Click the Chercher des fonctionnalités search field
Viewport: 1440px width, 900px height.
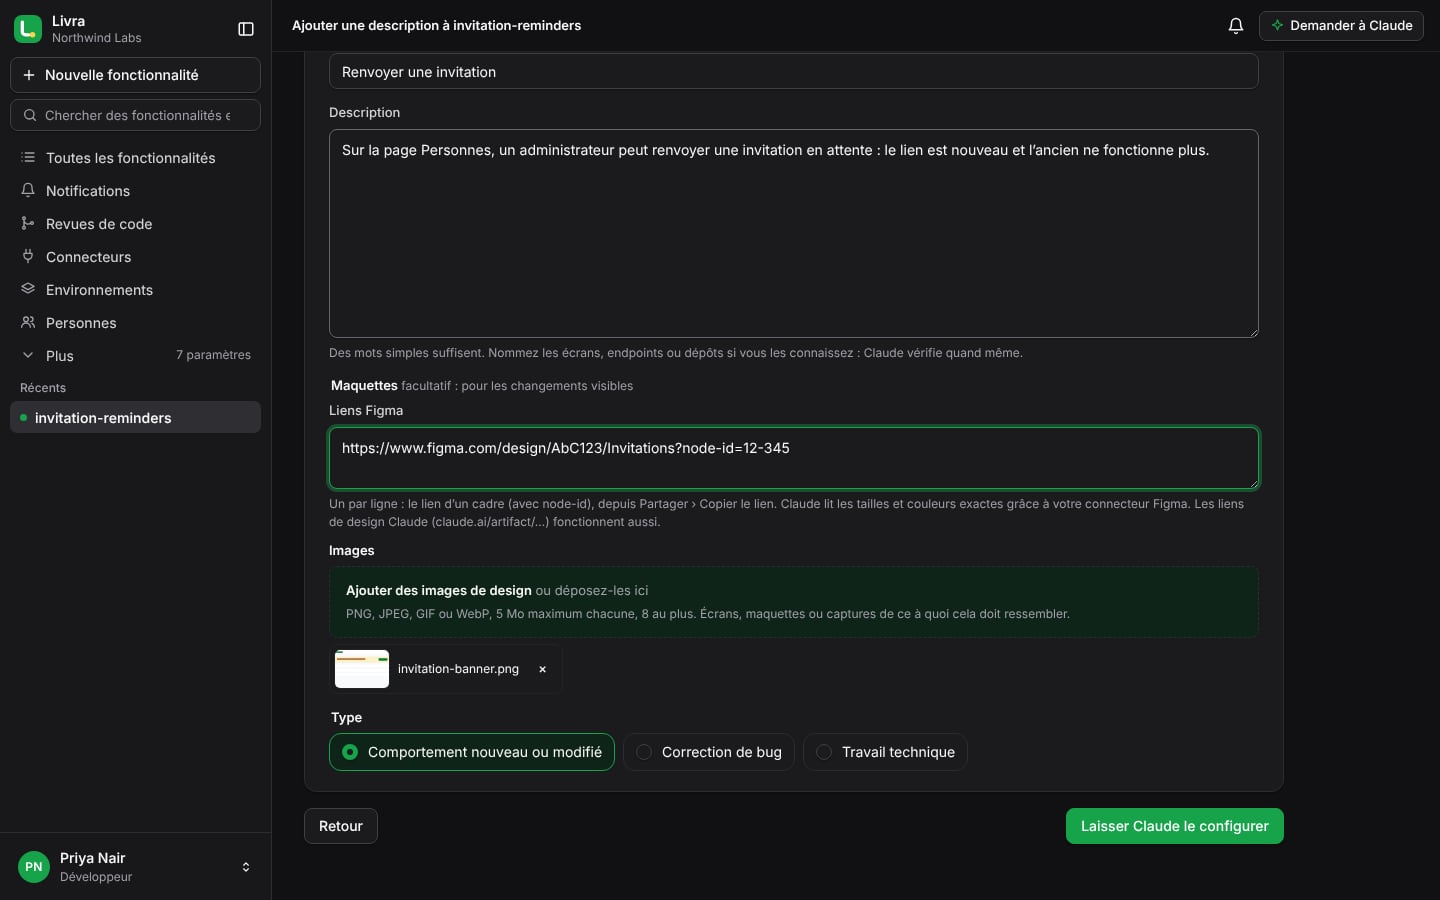[135, 115]
